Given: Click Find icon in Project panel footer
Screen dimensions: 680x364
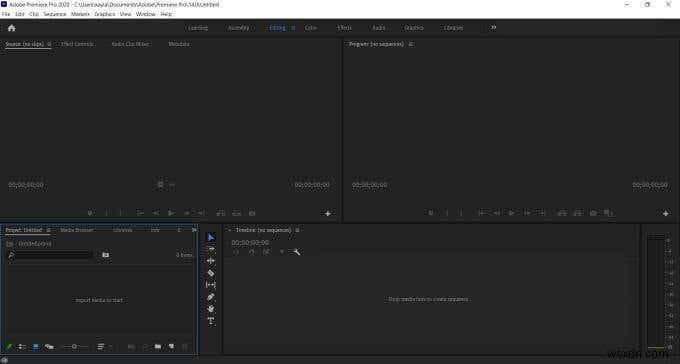Looking at the screenshot, I should 145,347.
